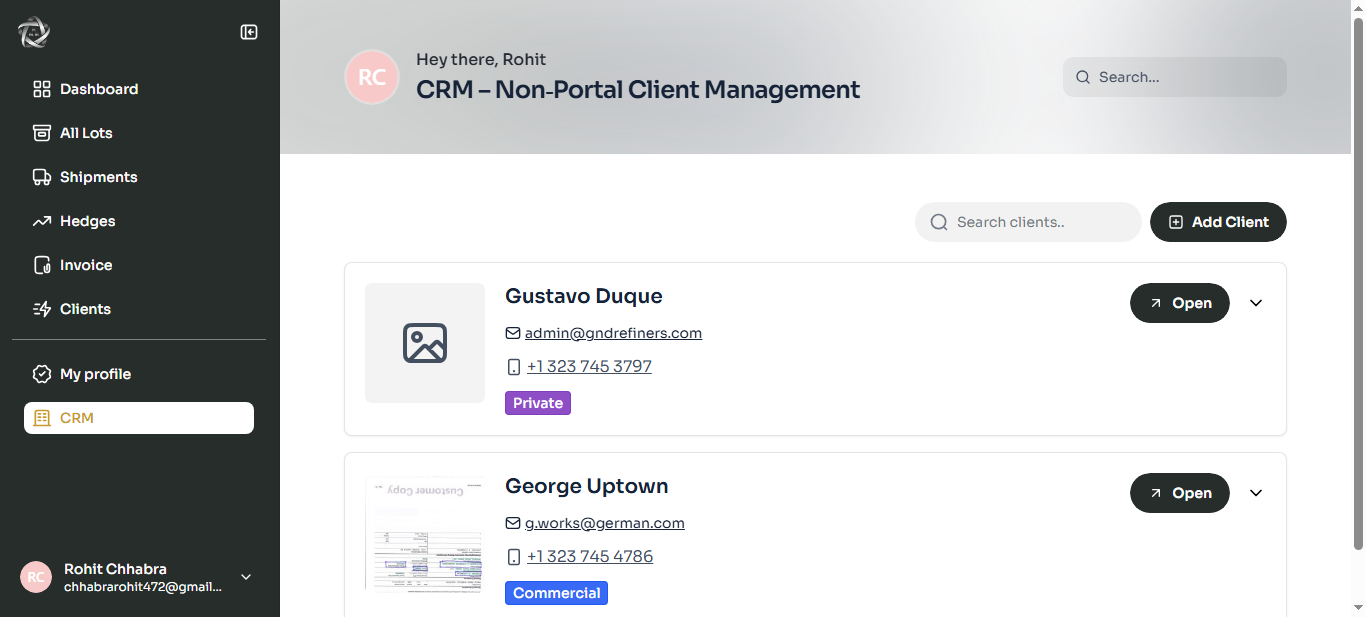
Task: Click the company logo in the sidebar
Action: pyautogui.click(x=33, y=32)
